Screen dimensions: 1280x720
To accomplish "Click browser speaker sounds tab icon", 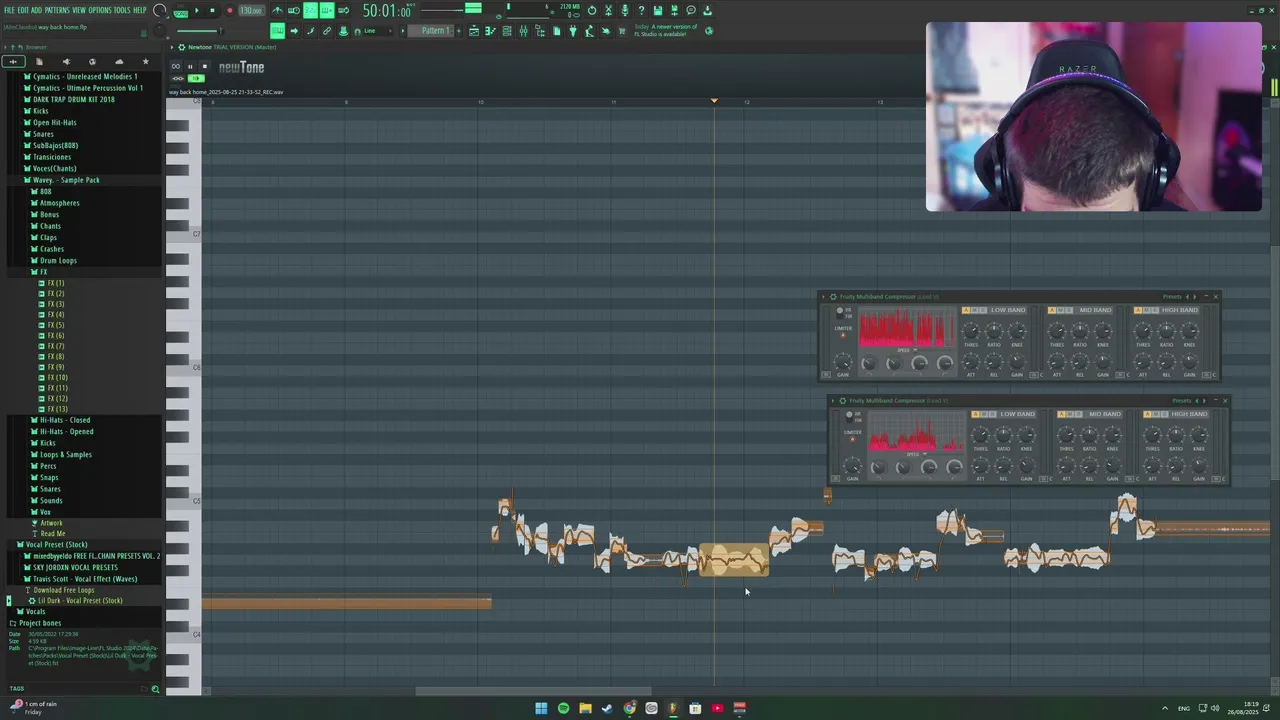I will point(66,62).
